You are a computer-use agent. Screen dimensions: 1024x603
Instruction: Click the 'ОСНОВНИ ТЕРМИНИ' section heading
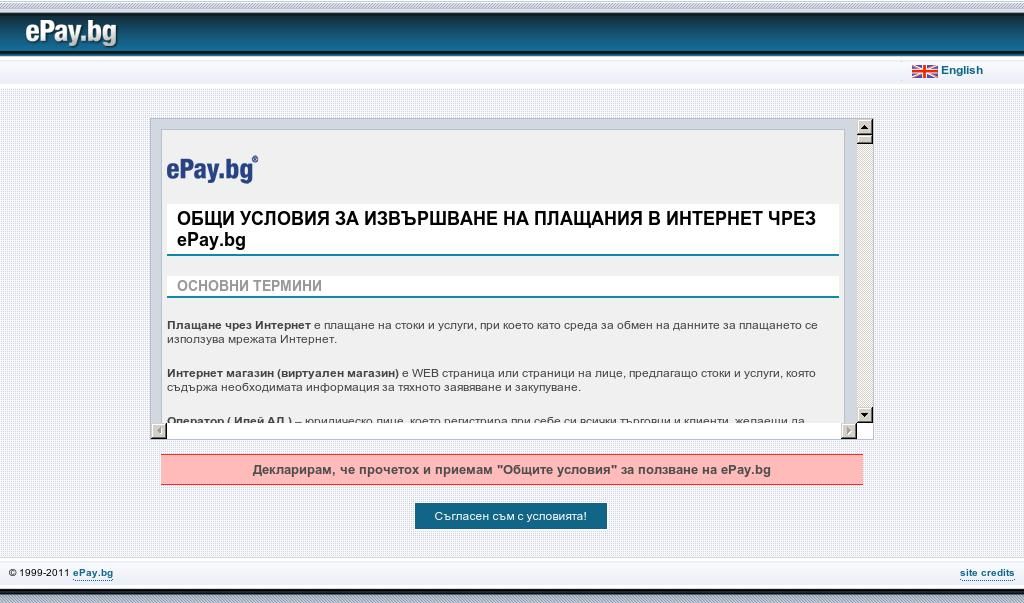[x=249, y=285]
